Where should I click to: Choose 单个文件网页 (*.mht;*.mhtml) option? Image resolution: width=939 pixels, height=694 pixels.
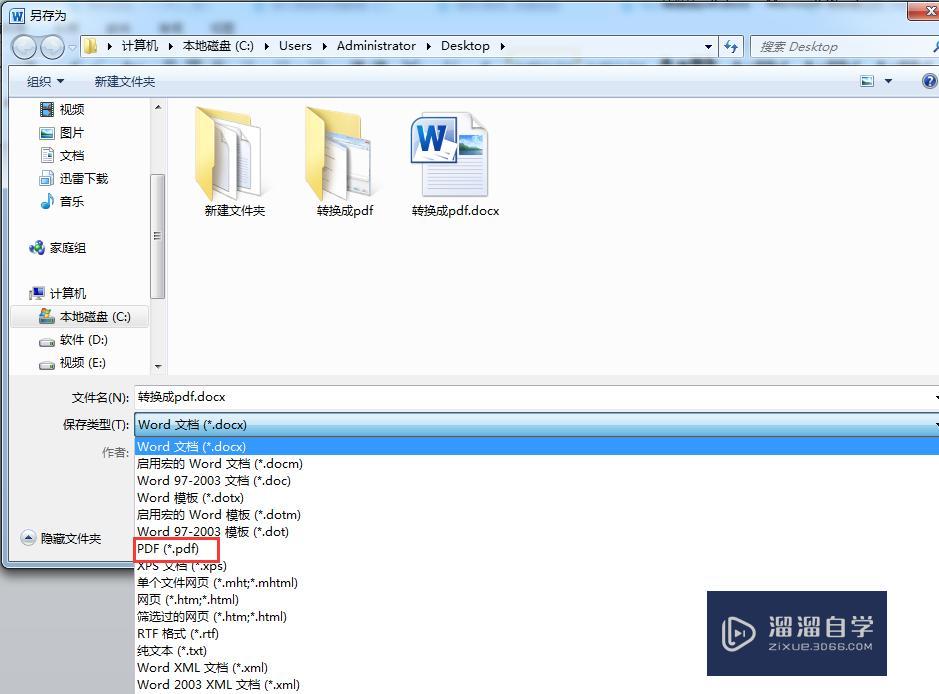pyautogui.click(x=217, y=583)
